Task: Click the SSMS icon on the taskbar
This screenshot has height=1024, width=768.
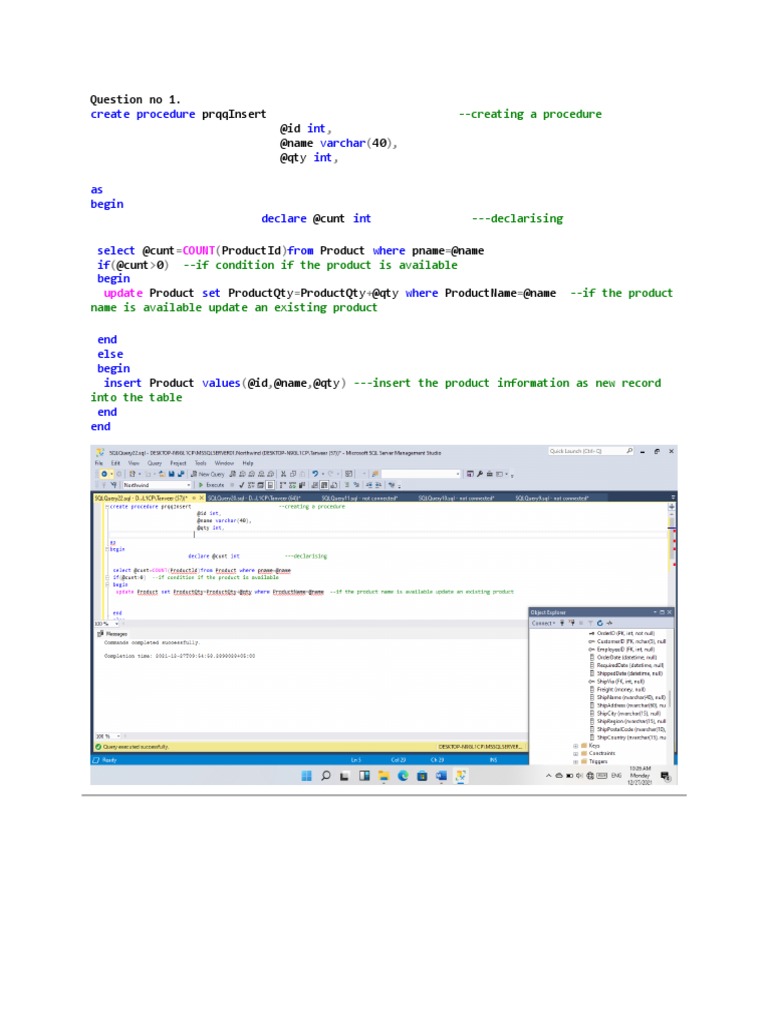Action: tap(460, 776)
